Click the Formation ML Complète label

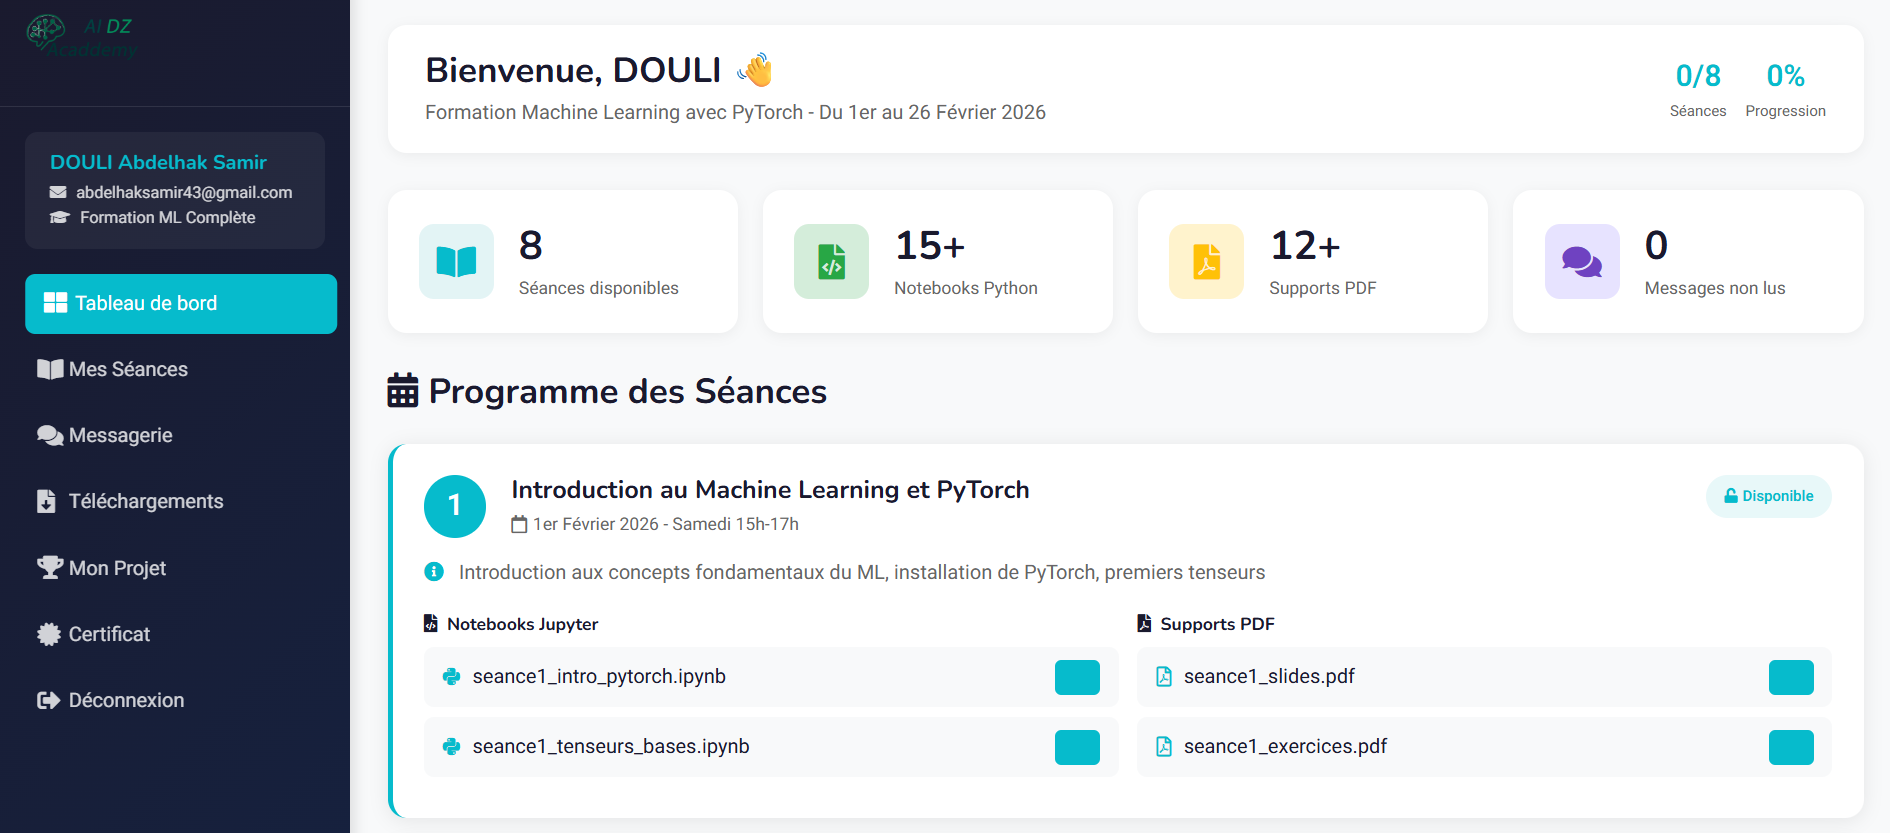(x=167, y=217)
